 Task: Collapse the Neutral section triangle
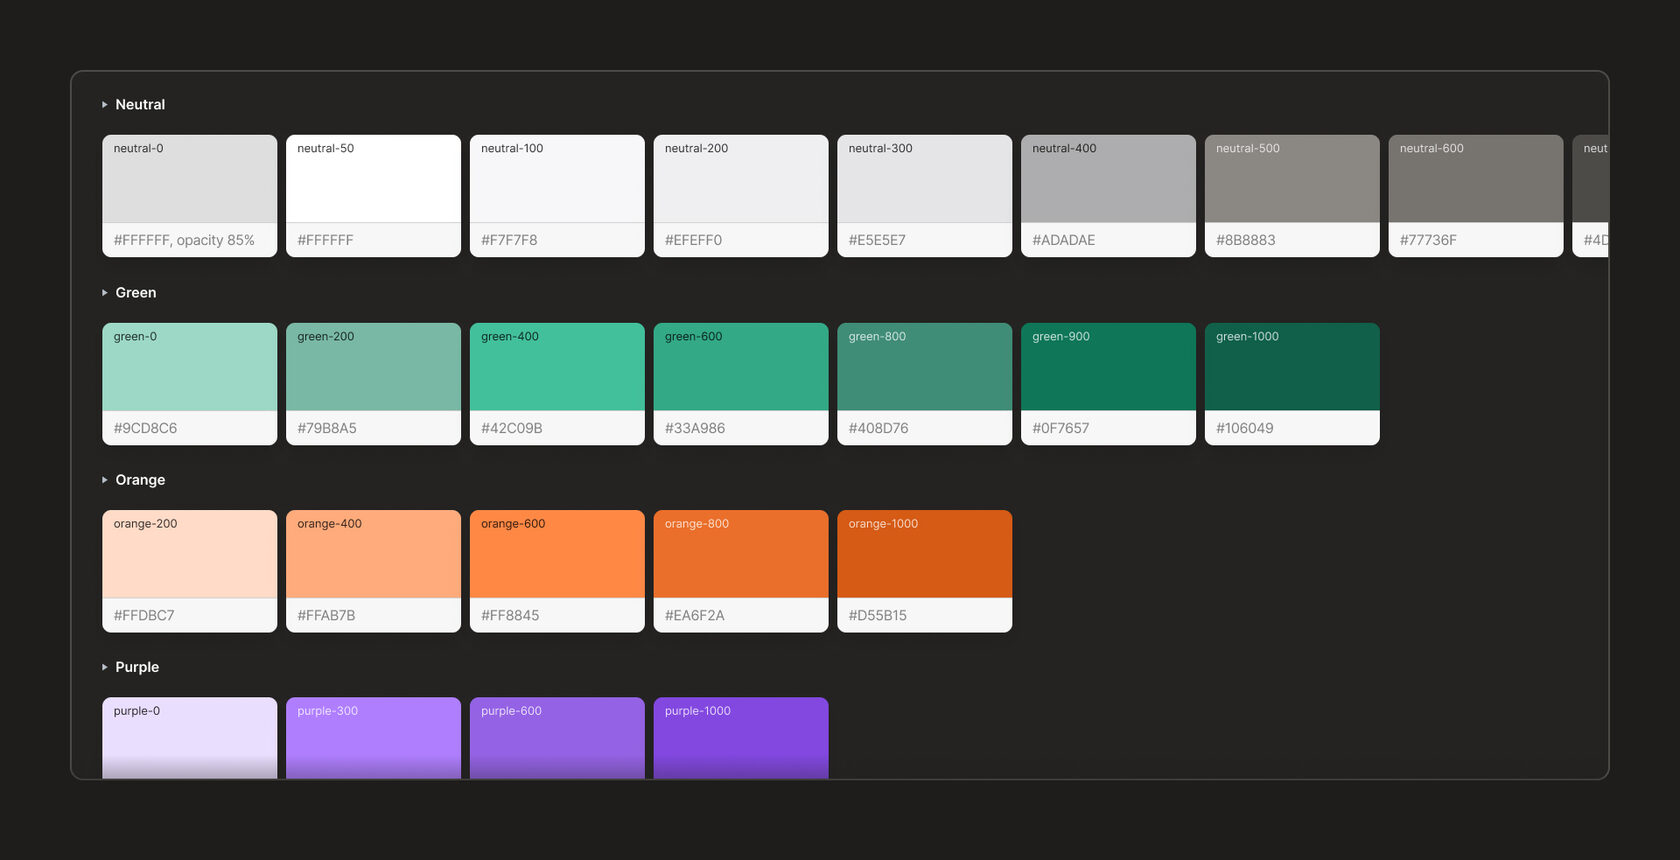coord(104,104)
